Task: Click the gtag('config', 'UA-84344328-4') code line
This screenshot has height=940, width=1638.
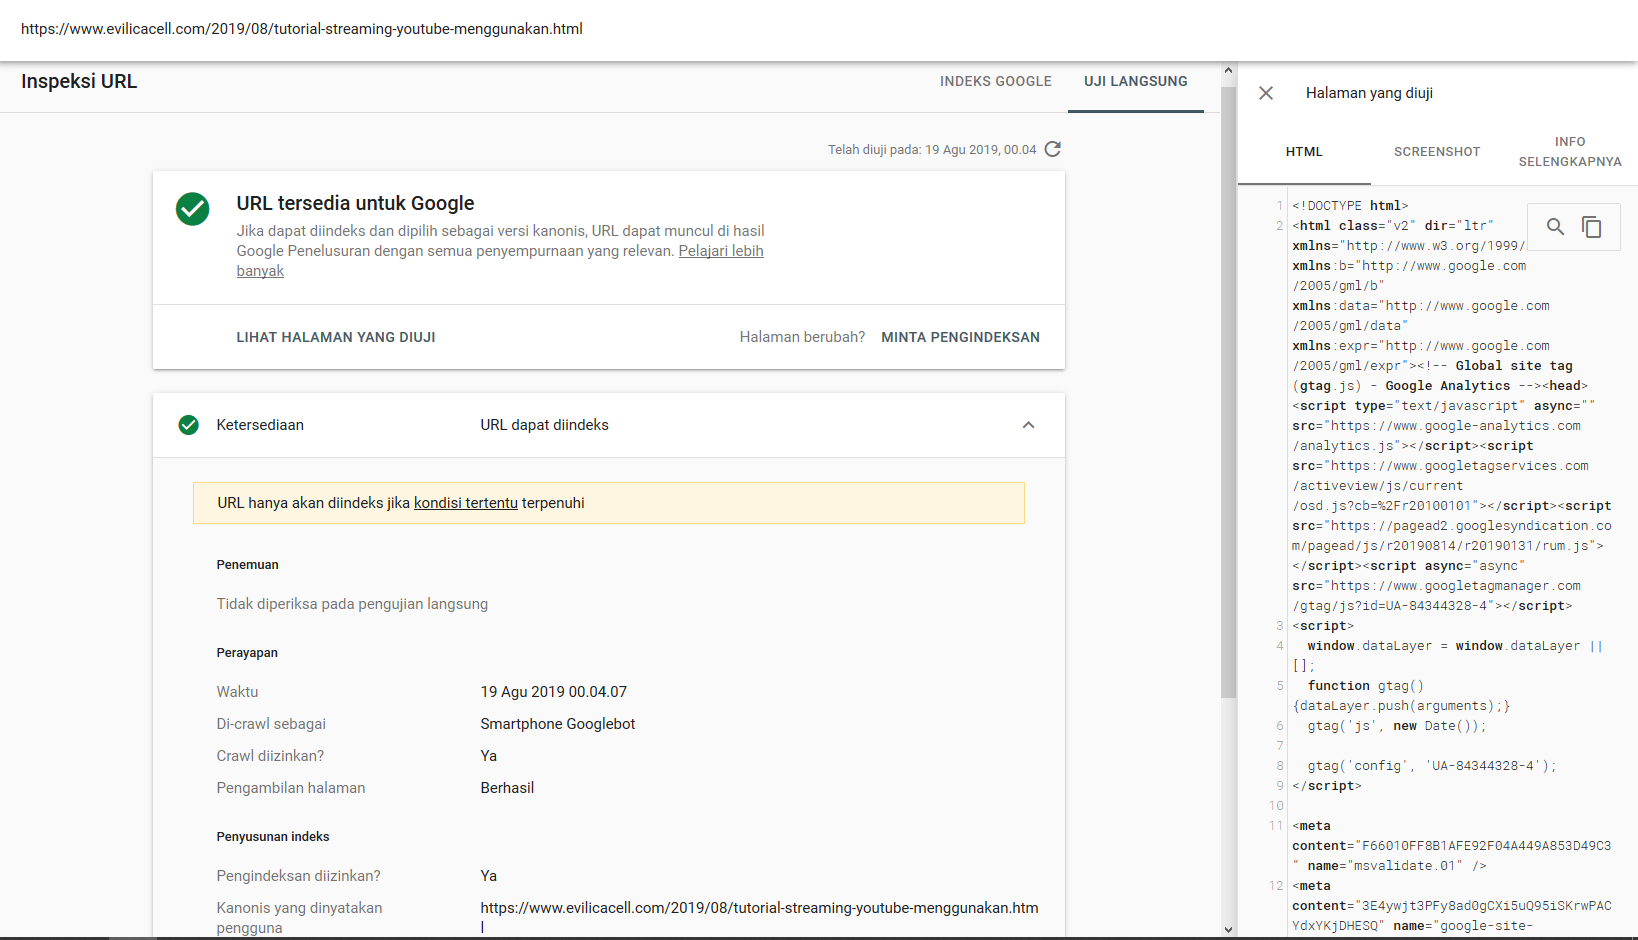Action: click(1432, 766)
